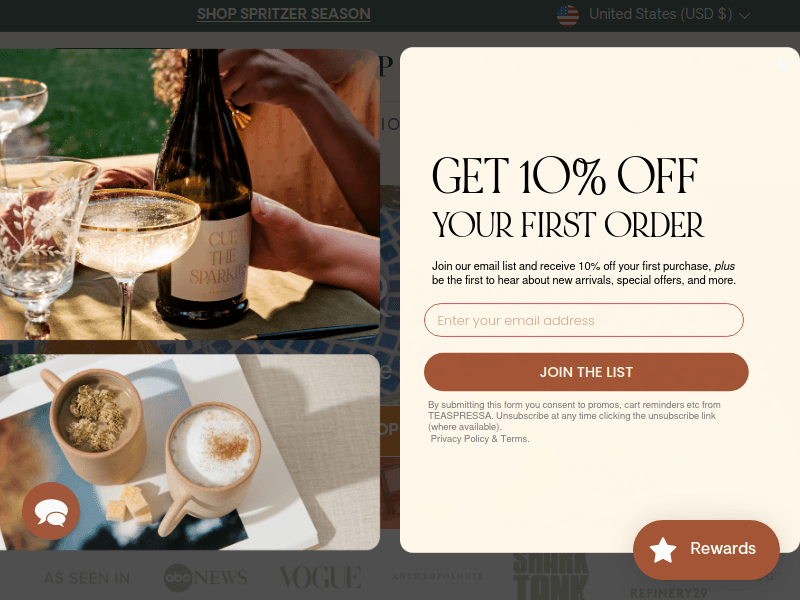Click the AS SEEN IN label
The width and height of the screenshot is (800, 600).
click(87, 578)
